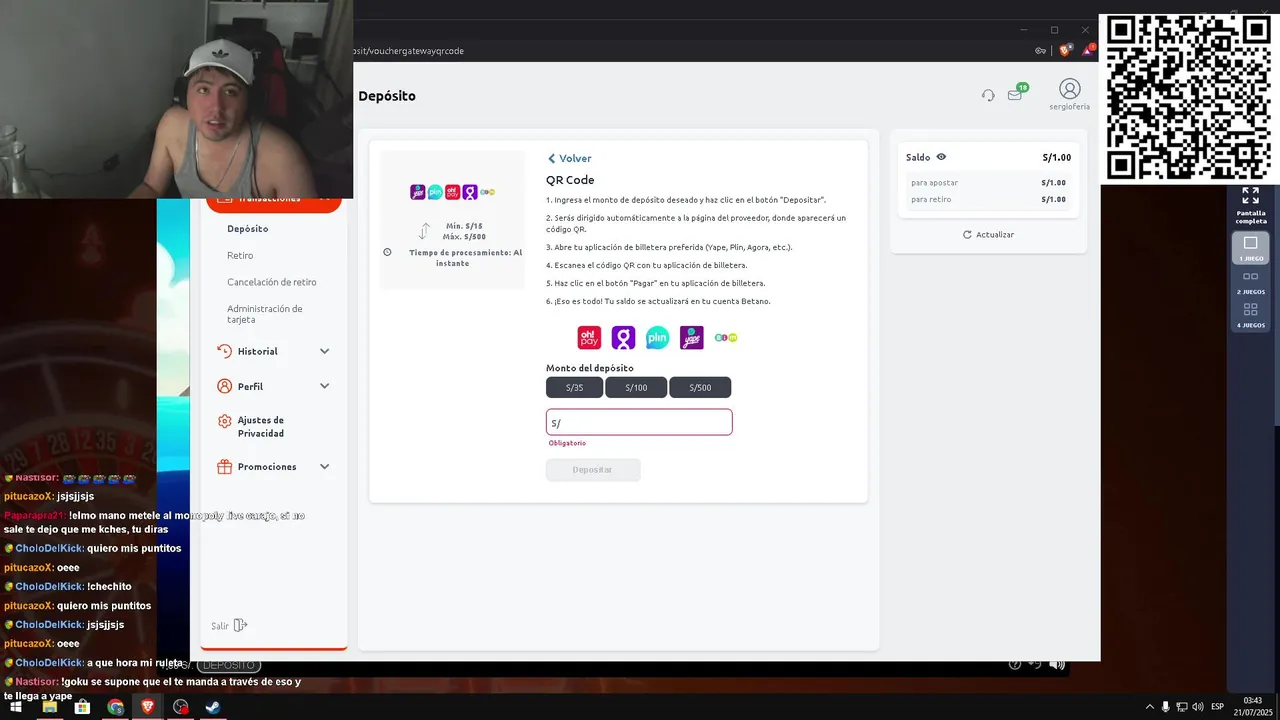Open Microsoft Store from taskbar
This screenshot has height=720, width=1280.
tap(82, 707)
